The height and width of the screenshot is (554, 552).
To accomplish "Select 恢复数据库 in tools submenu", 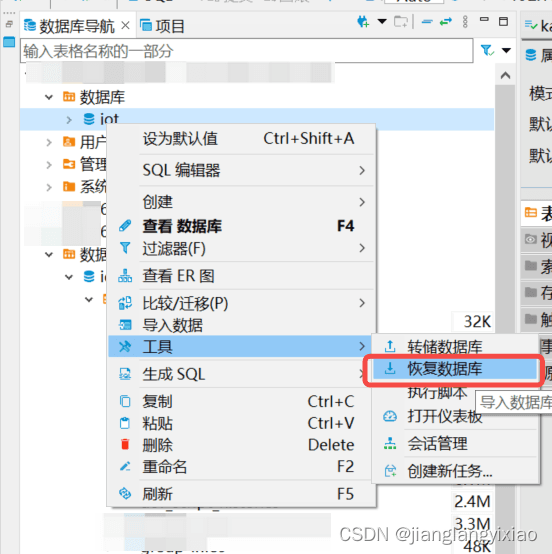I will coord(455,369).
